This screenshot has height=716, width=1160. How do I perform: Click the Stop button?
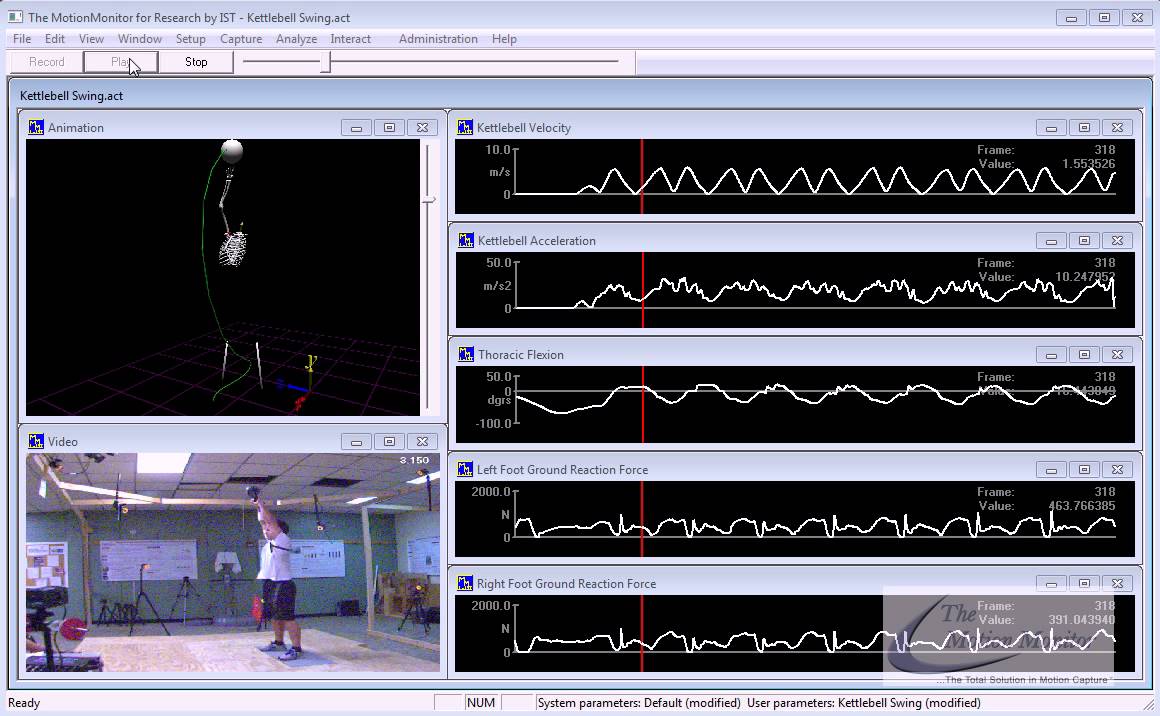click(x=196, y=62)
